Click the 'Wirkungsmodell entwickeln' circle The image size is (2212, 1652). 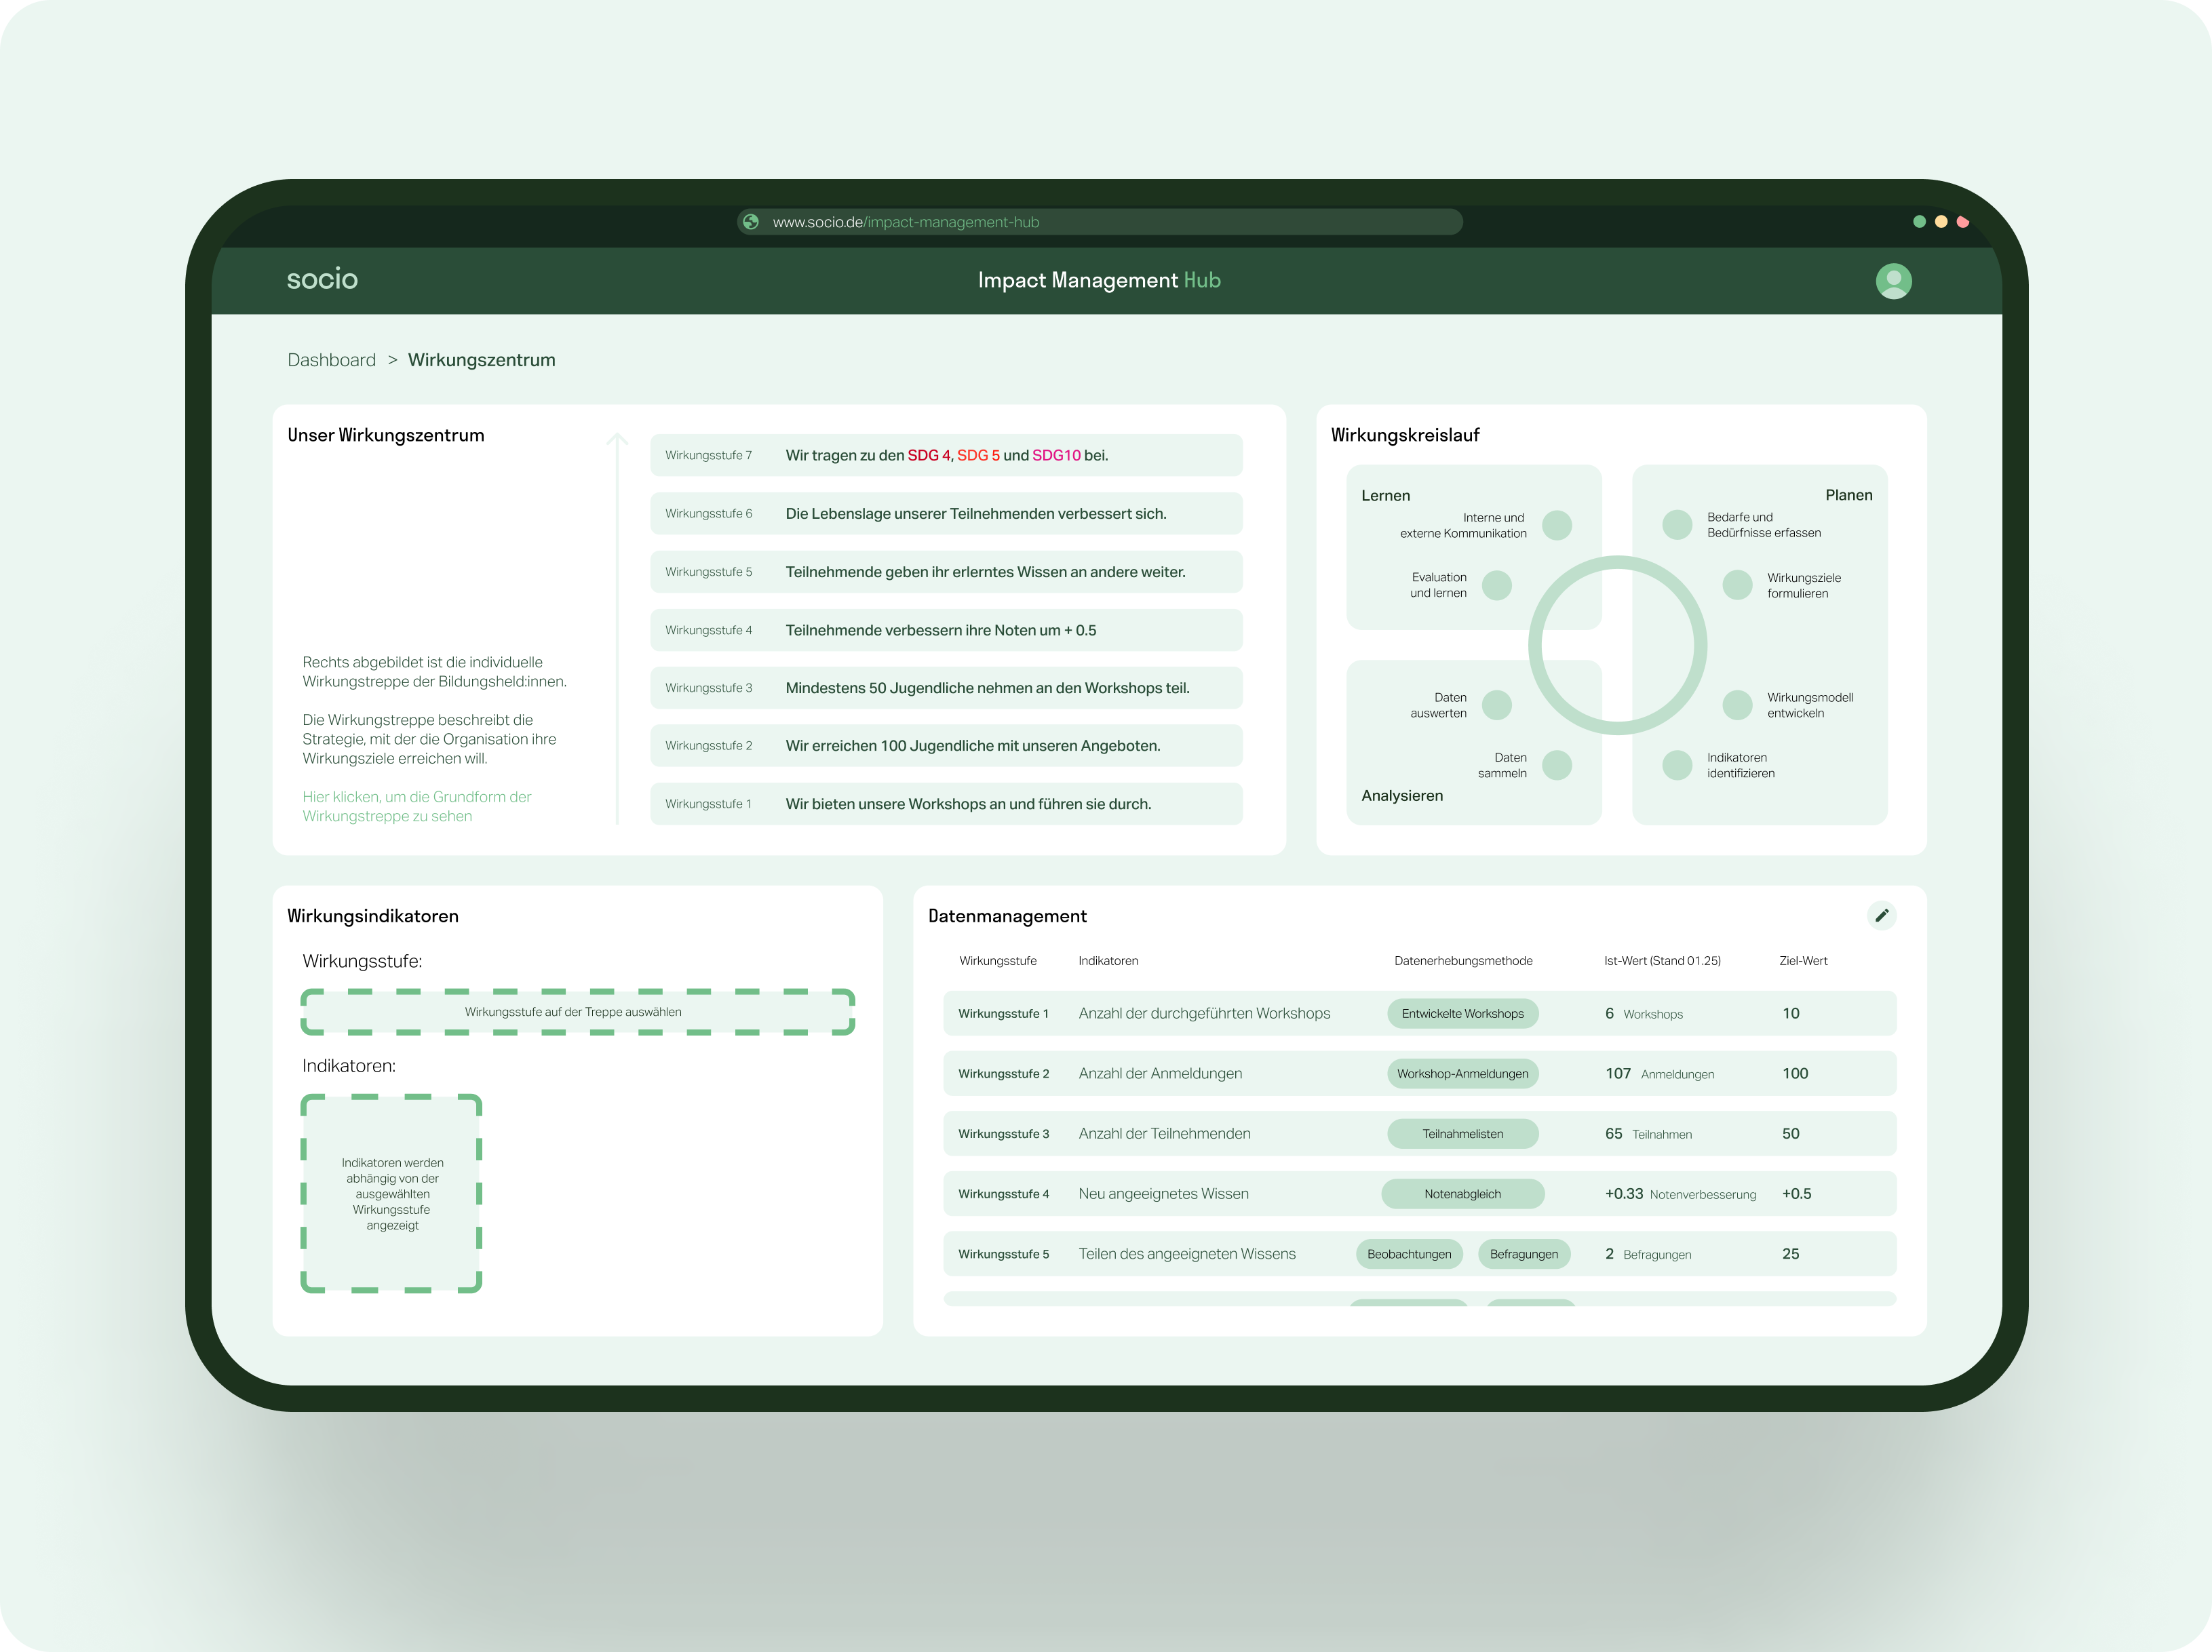[x=1737, y=705]
